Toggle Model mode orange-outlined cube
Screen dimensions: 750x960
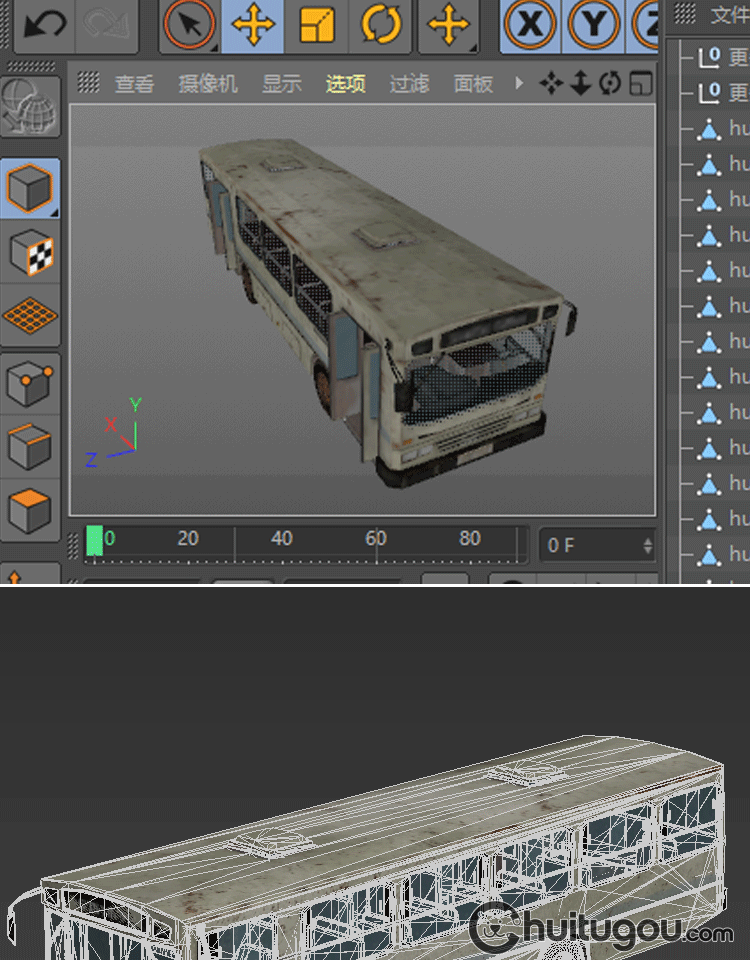click(30, 188)
